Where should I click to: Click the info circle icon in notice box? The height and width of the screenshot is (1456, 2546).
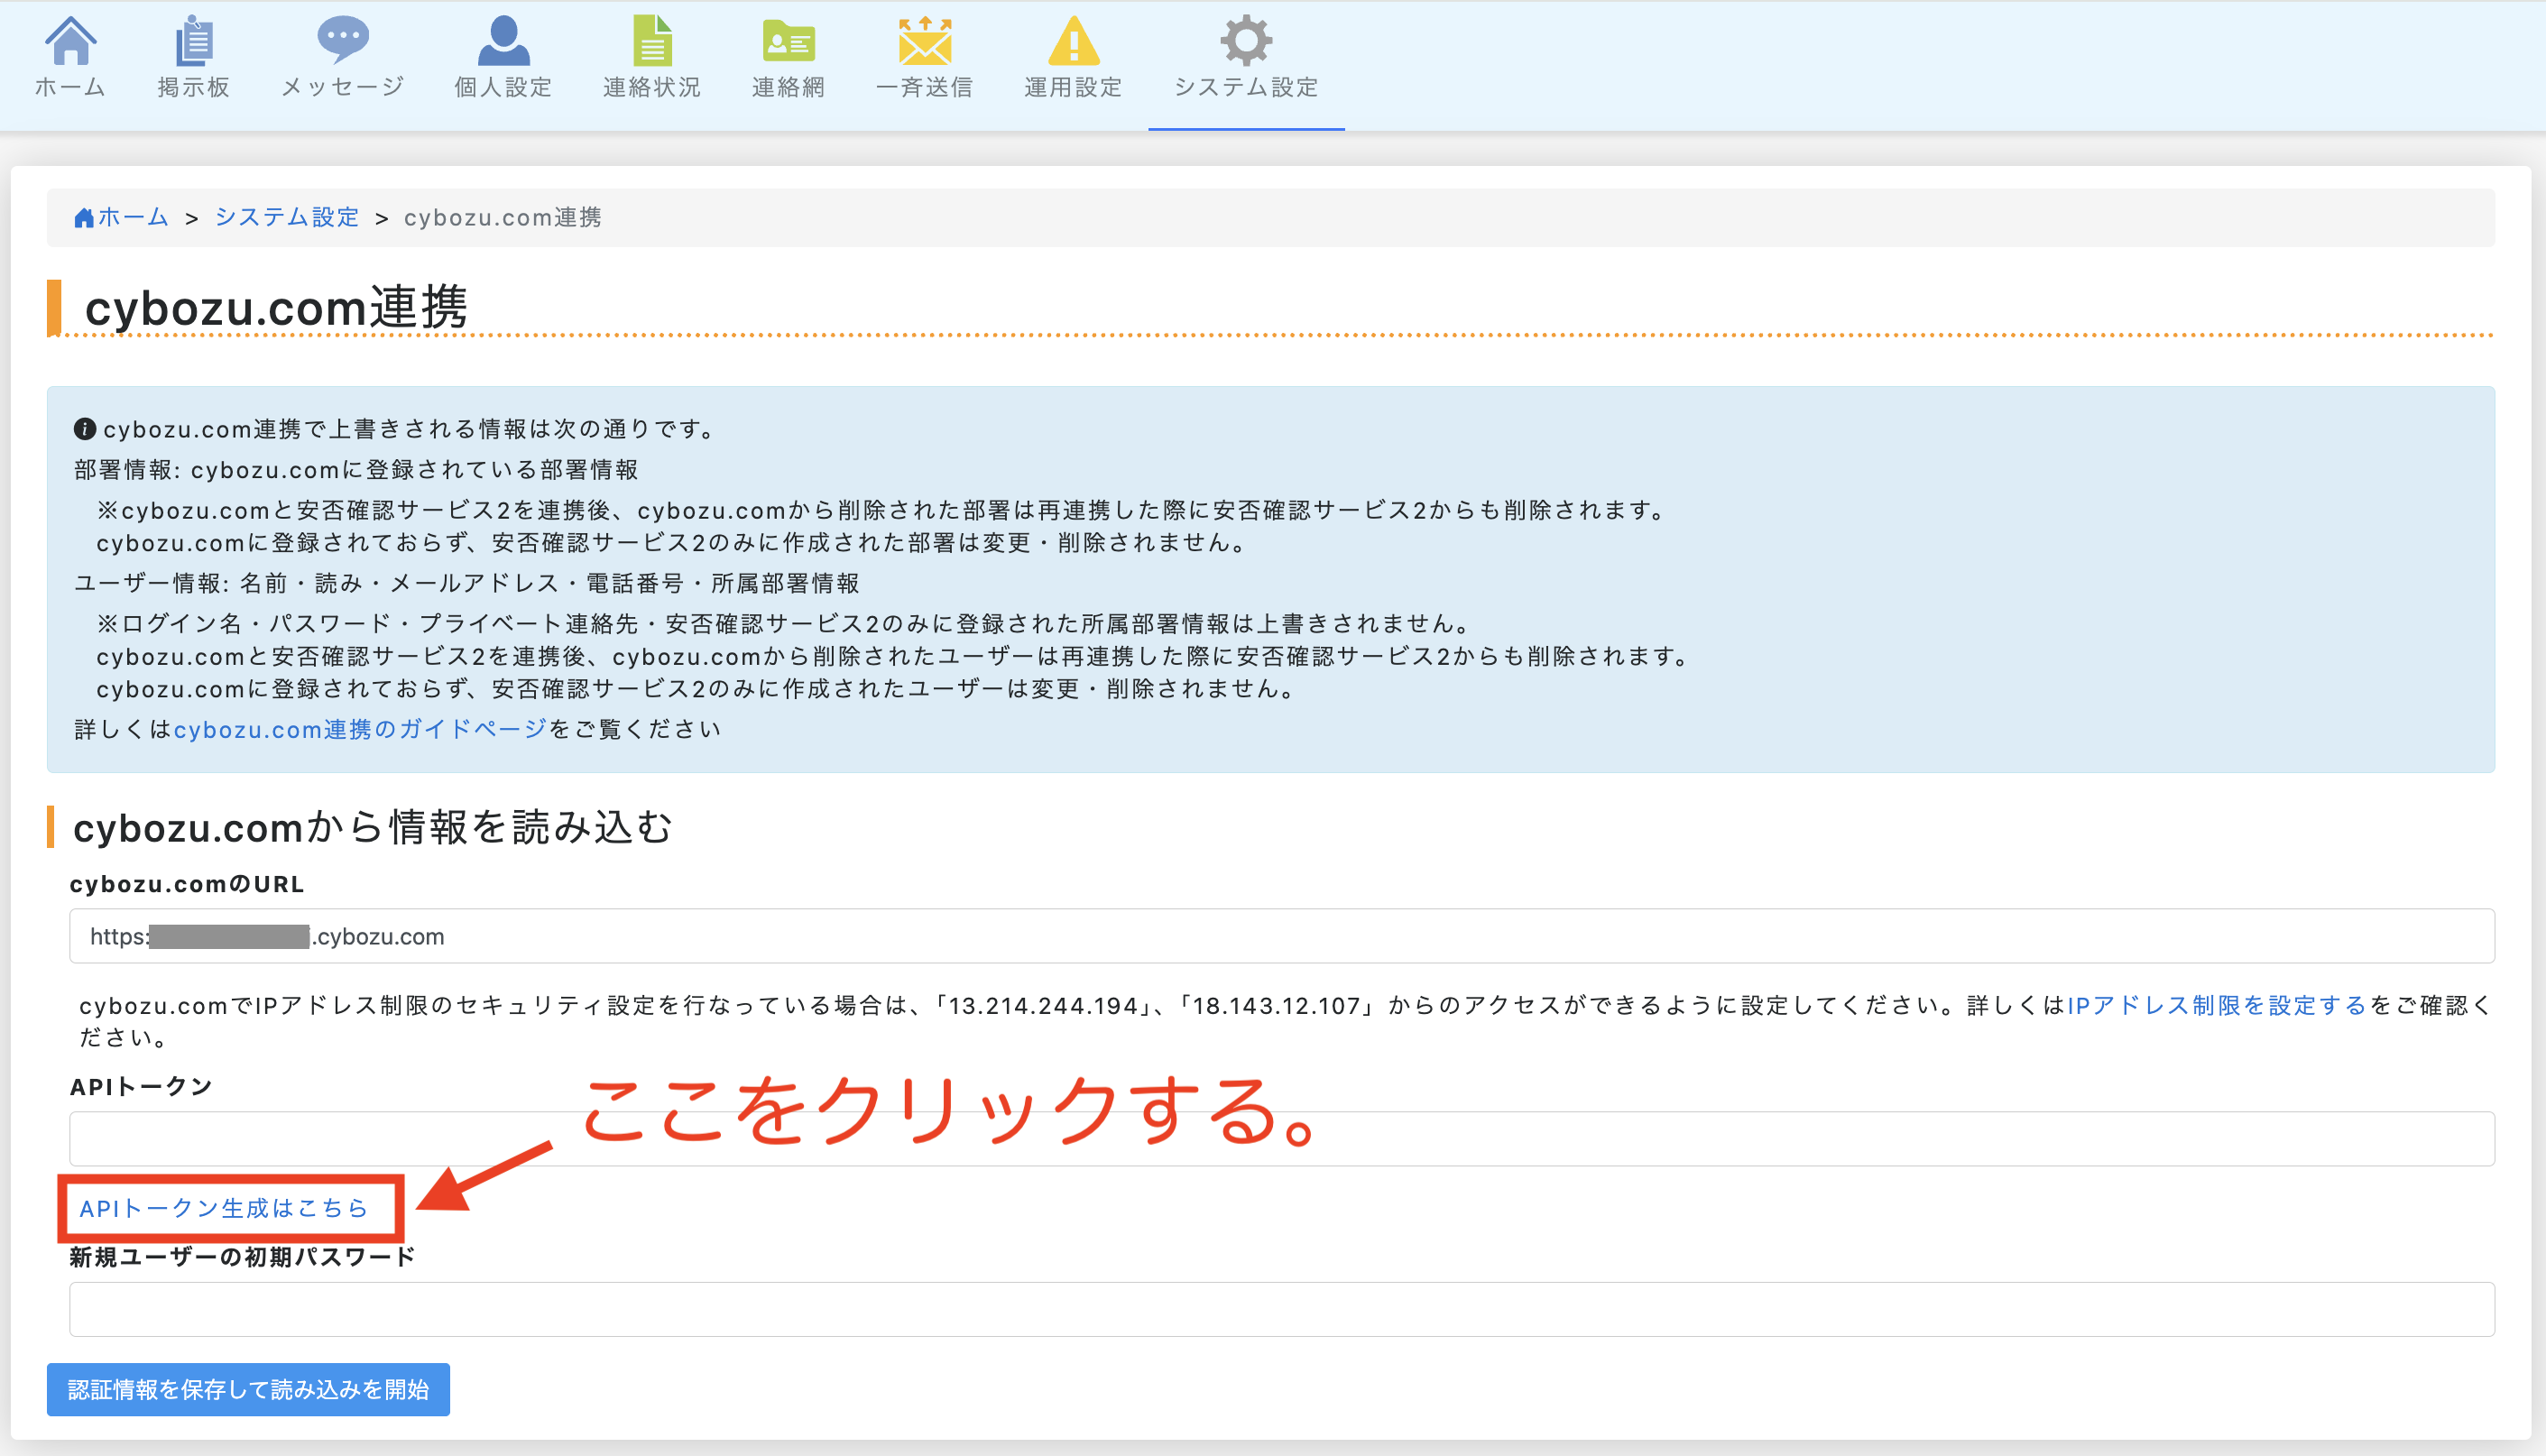click(85, 429)
